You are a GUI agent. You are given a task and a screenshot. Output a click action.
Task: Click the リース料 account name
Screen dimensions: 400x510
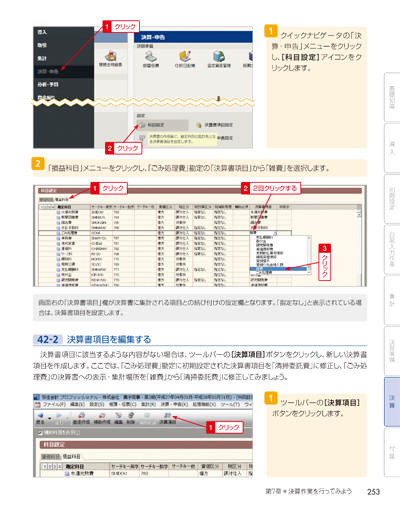click(67, 254)
